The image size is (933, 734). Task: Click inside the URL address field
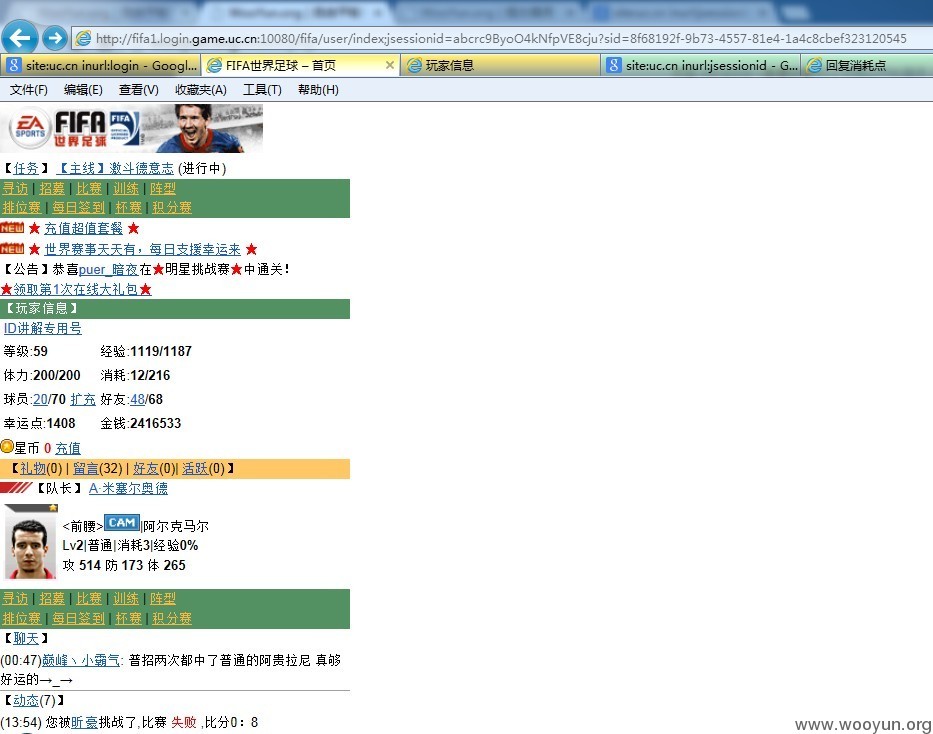[500, 39]
